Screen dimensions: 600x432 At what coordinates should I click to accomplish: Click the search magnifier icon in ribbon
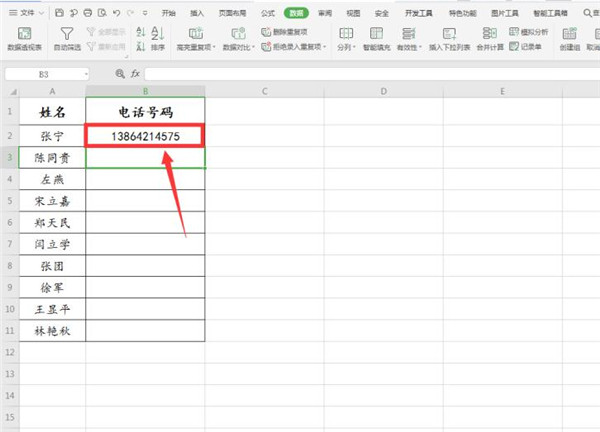click(x=587, y=13)
